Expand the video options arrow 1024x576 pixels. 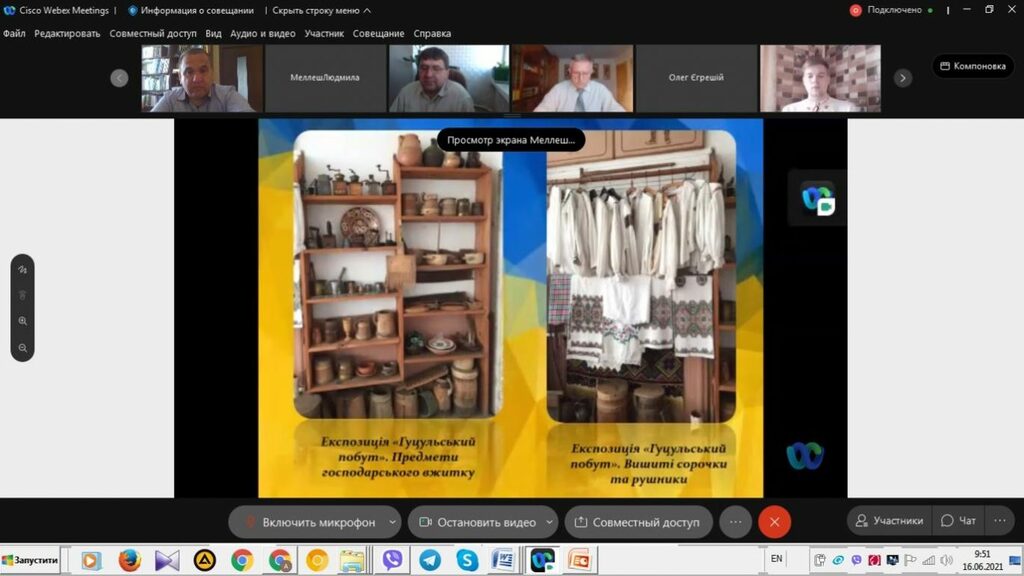tap(549, 522)
